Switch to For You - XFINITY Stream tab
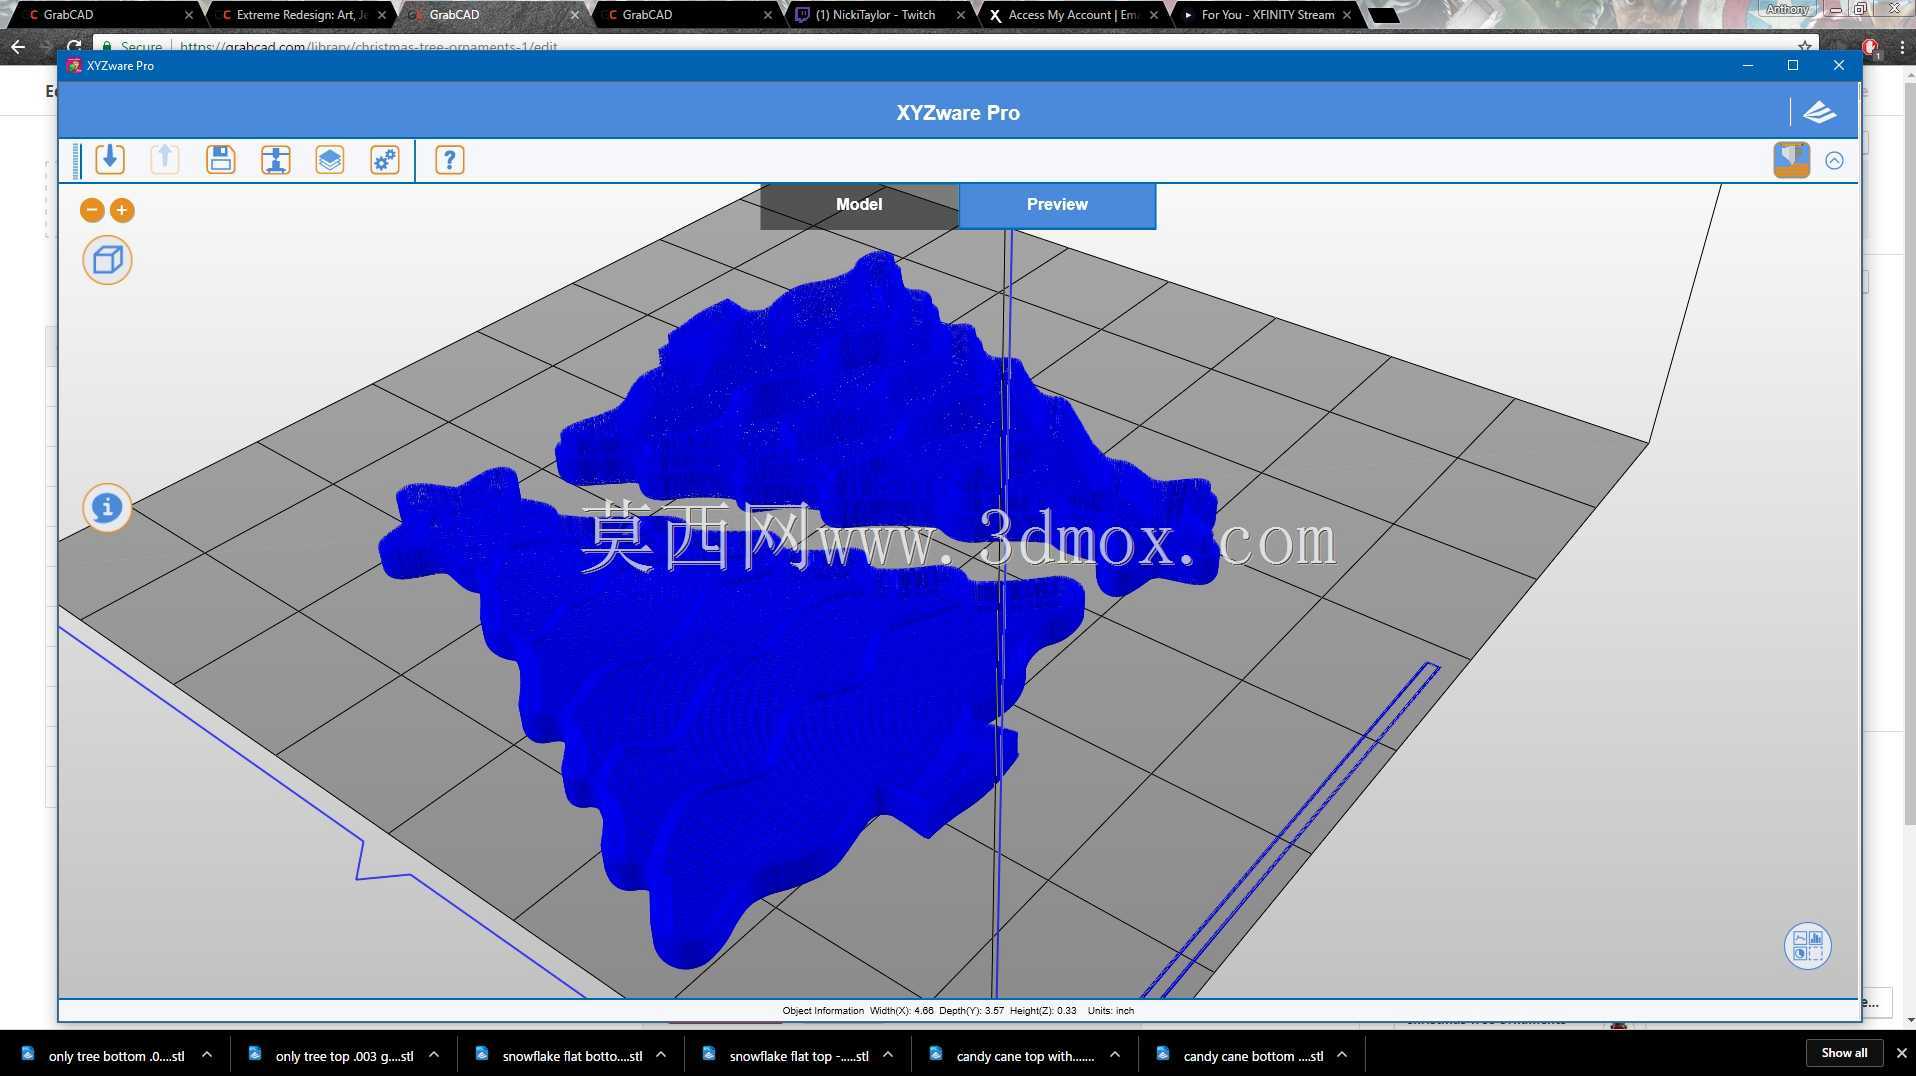The width and height of the screenshot is (1916, 1076). 1264,15
